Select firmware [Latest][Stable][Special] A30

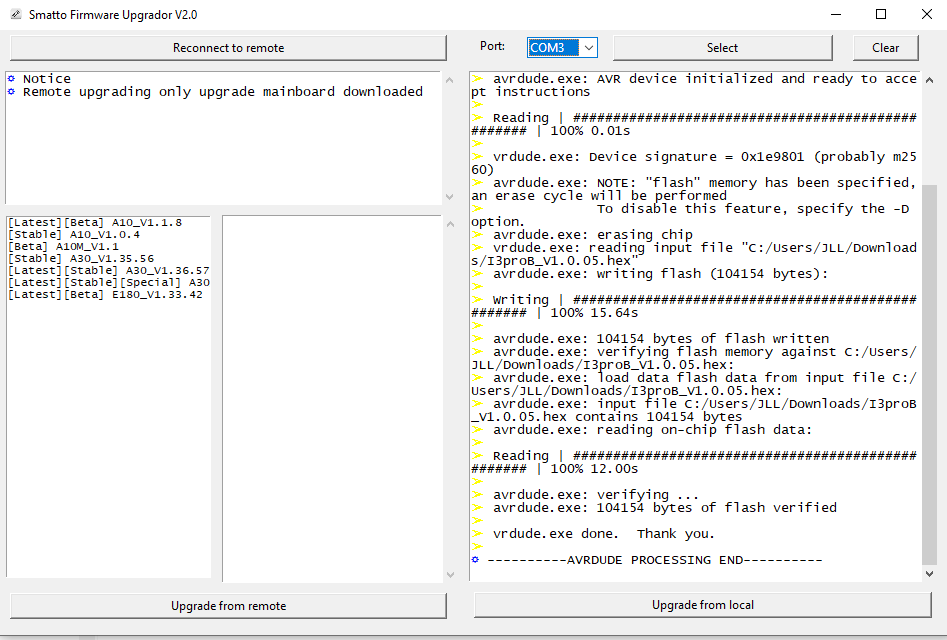[x=109, y=283]
